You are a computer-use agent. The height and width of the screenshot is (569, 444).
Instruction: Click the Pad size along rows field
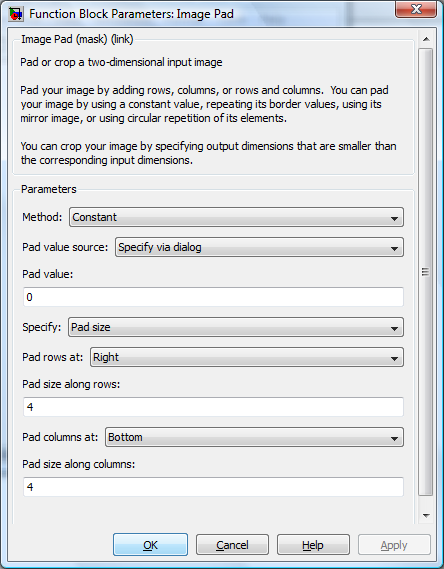tap(213, 407)
